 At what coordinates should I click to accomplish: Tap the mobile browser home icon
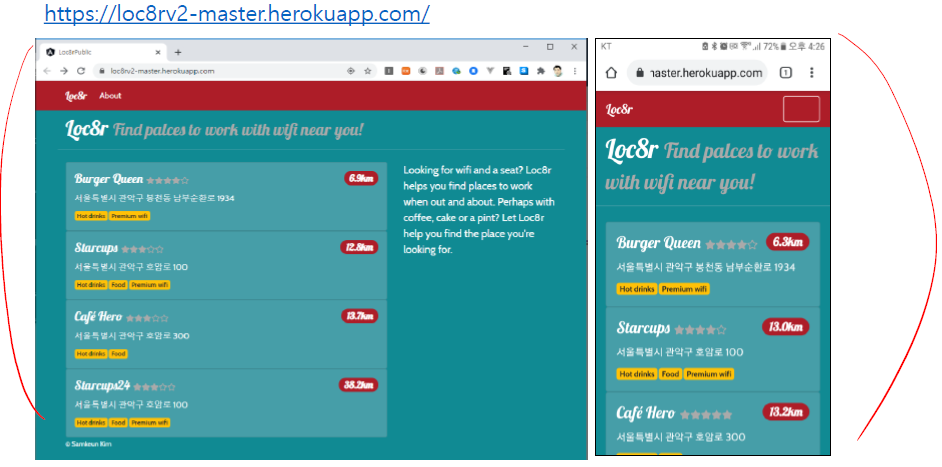click(611, 73)
